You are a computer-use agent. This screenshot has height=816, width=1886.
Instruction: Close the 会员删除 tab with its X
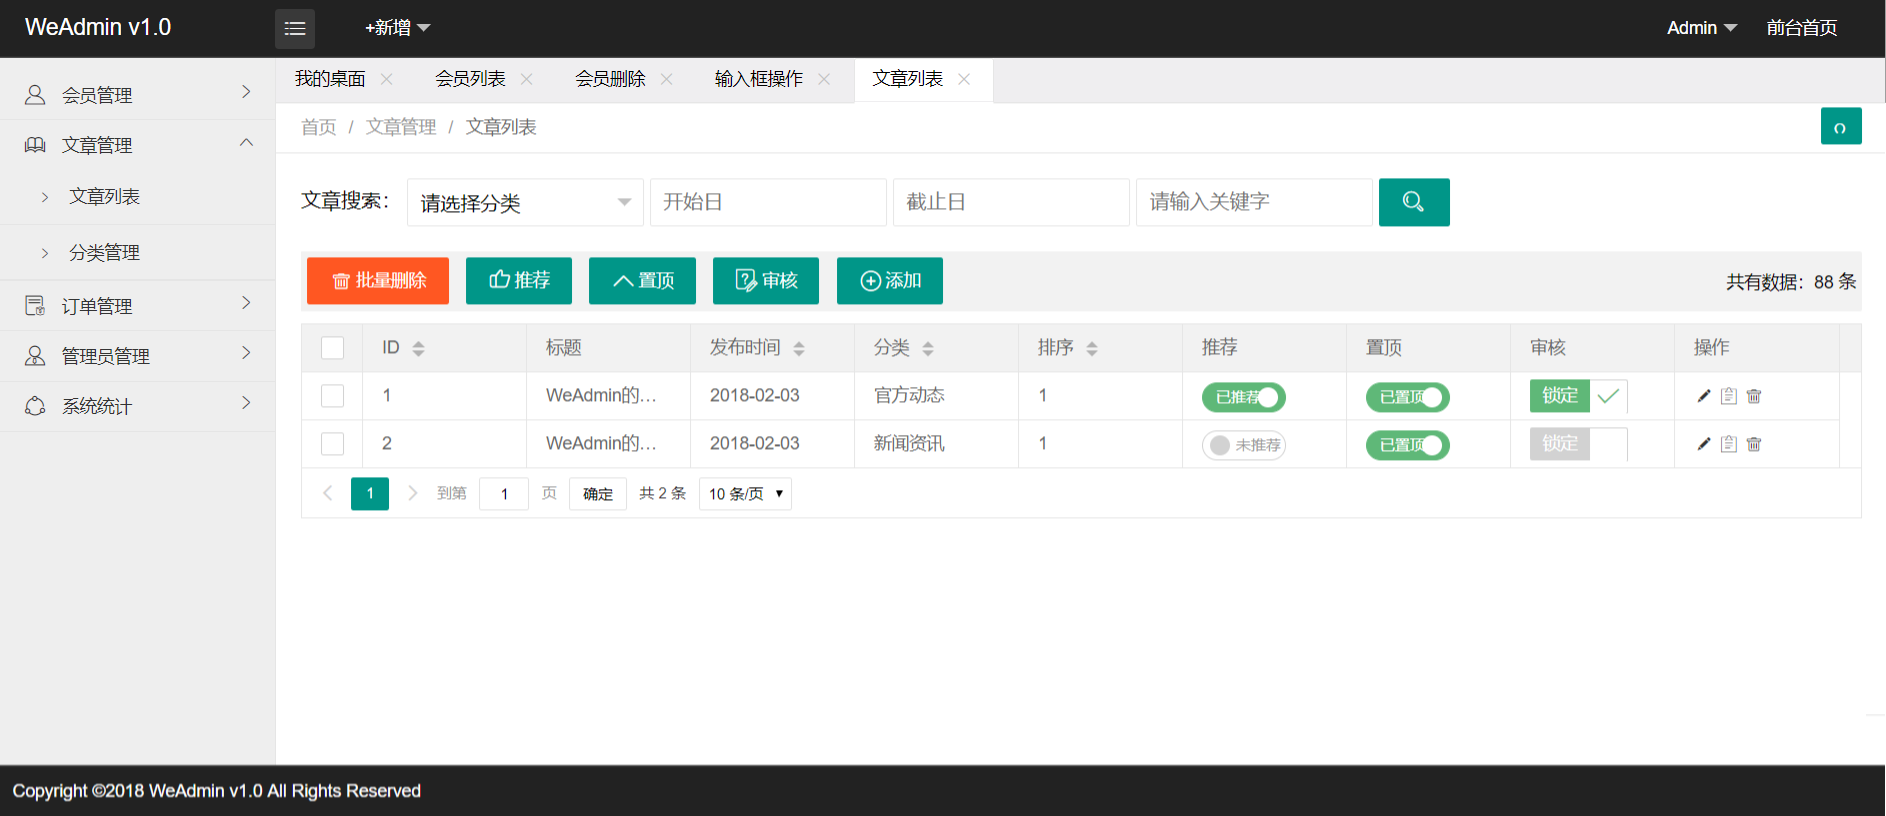[x=667, y=79]
